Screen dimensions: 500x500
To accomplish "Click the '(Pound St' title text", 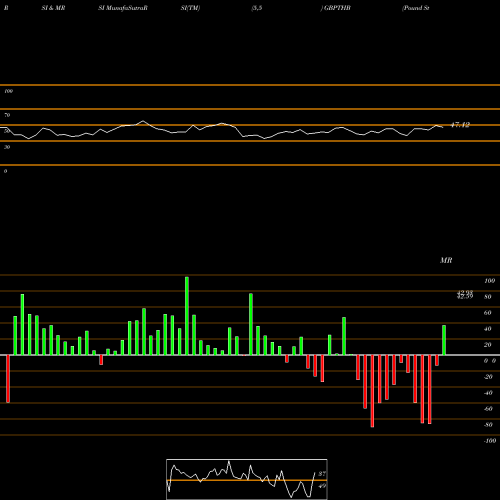I will pos(415,8).
